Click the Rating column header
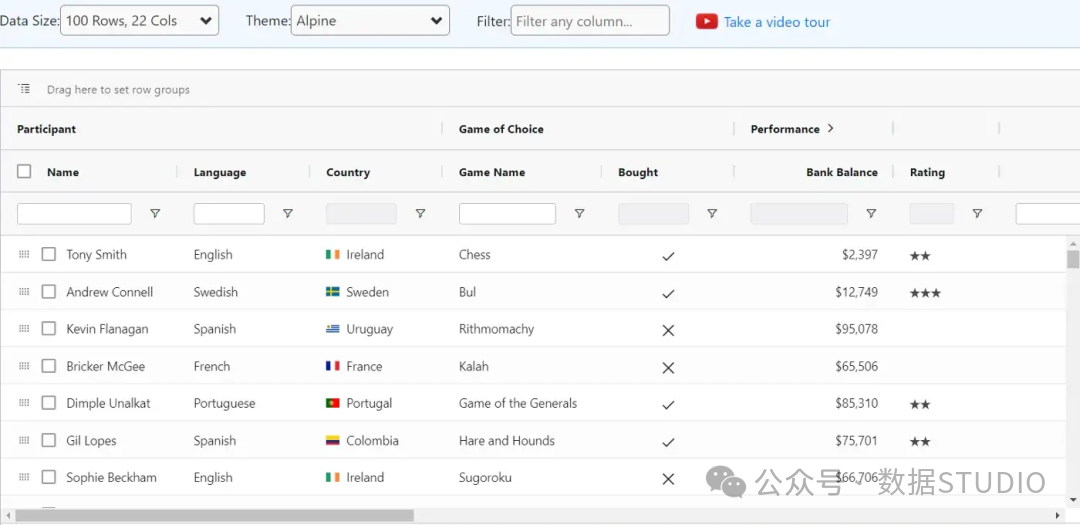The width and height of the screenshot is (1080, 525). coord(927,172)
